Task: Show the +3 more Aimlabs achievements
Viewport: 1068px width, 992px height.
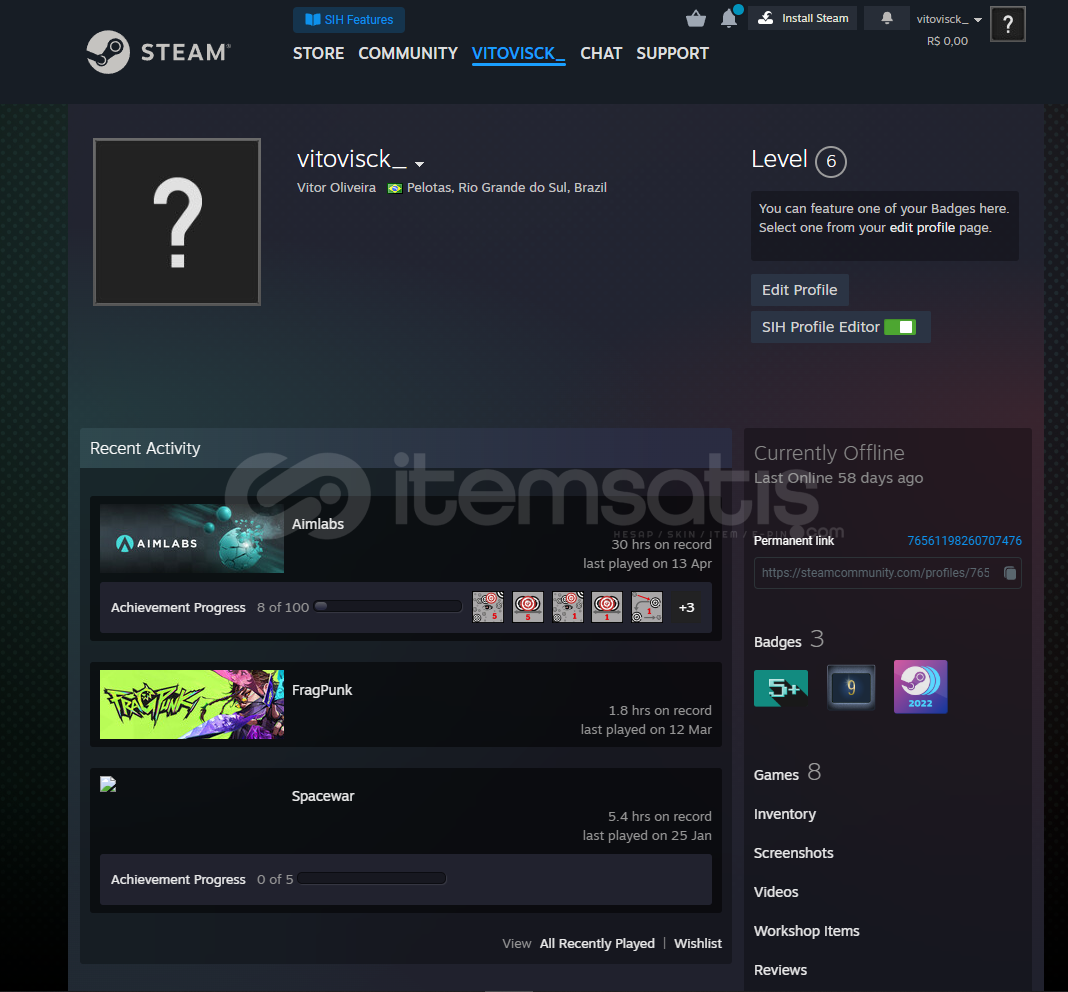Action: tap(687, 607)
